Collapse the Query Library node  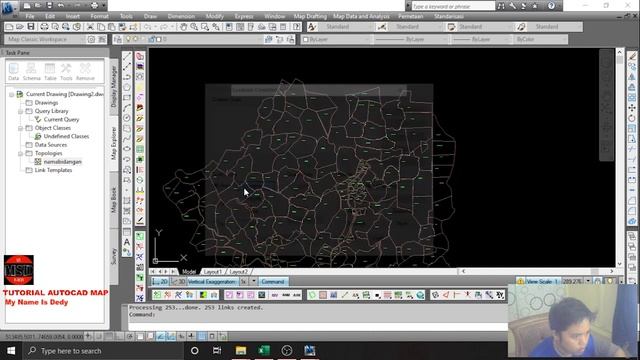point(20,111)
